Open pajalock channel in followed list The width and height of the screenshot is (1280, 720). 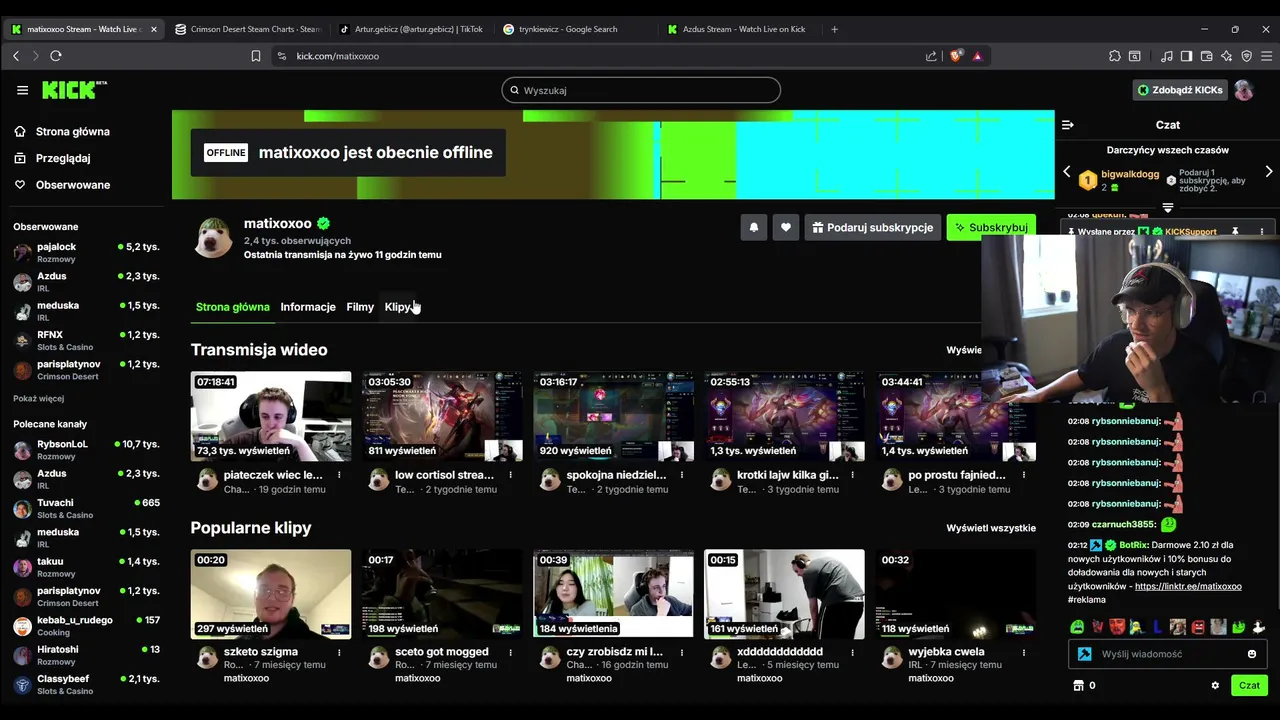click(x=86, y=252)
